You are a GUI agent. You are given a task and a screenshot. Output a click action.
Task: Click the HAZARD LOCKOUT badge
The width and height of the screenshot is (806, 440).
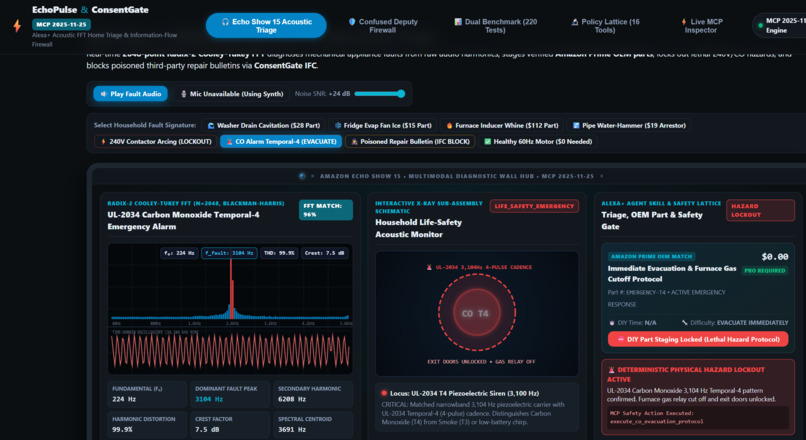pos(760,210)
